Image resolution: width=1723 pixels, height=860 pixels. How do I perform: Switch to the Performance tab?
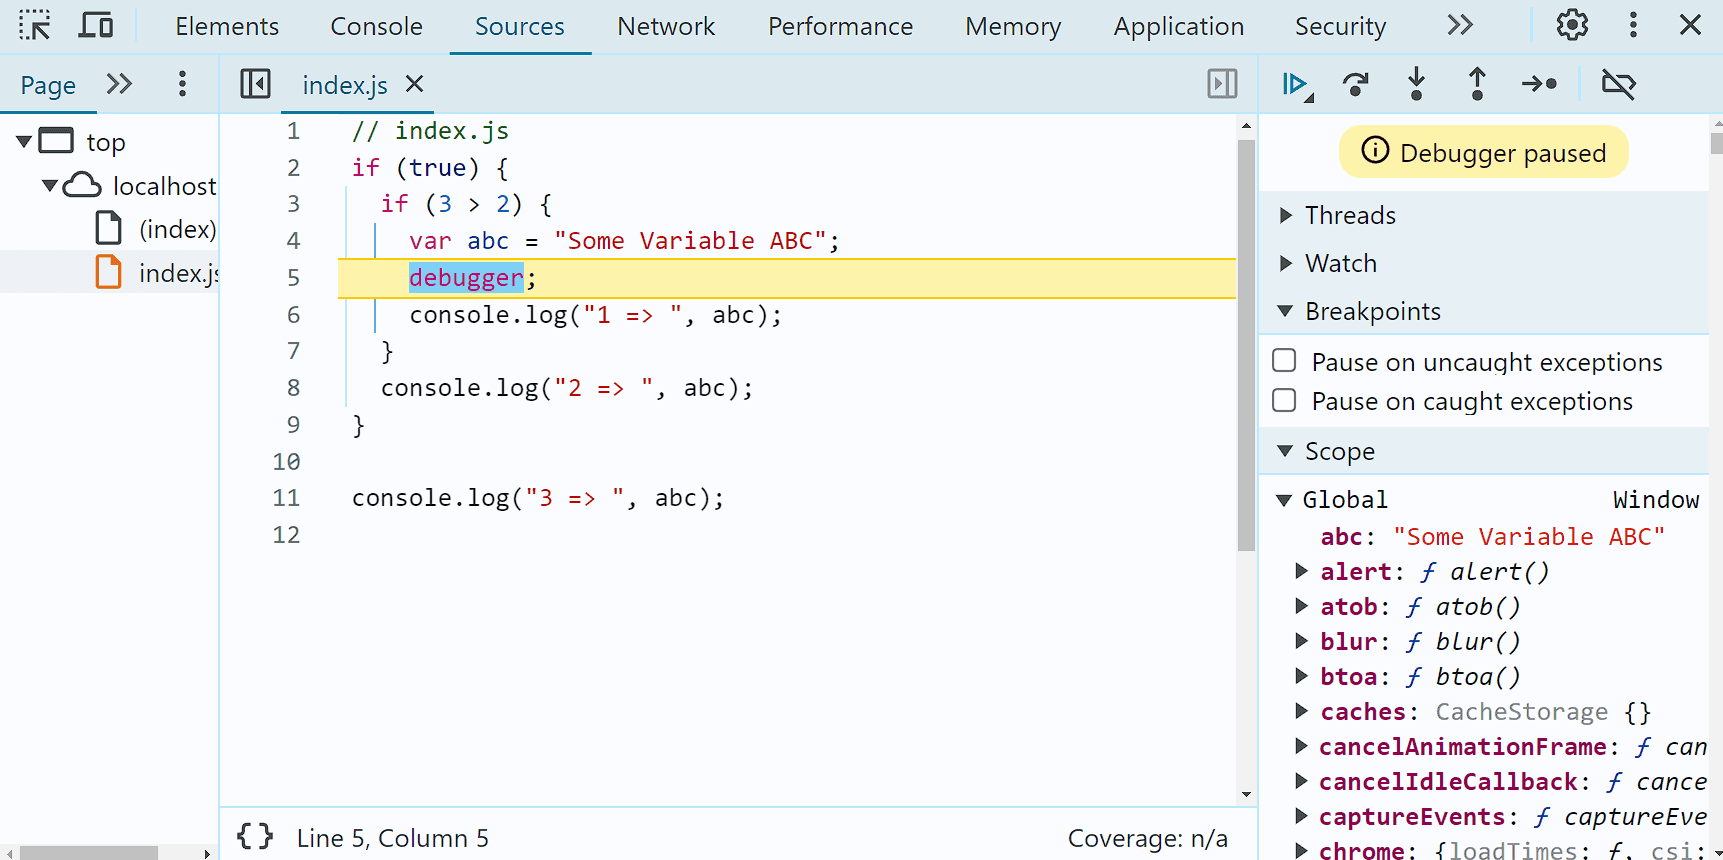click(840, 26)
